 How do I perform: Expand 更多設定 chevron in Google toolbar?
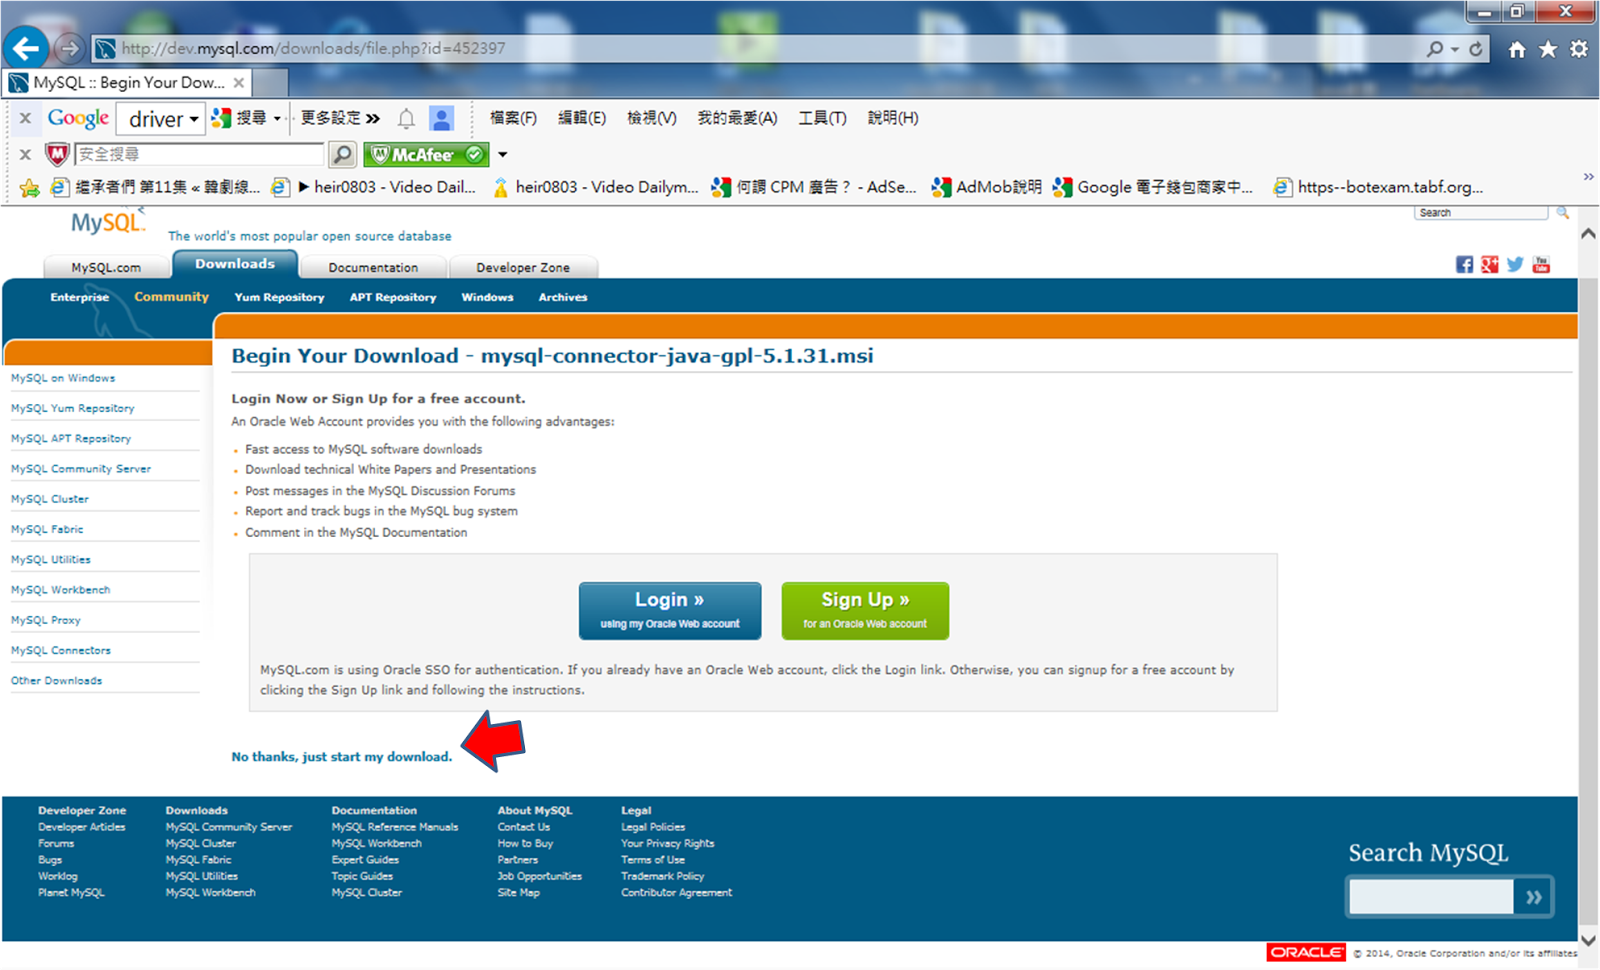pos(373,118)
